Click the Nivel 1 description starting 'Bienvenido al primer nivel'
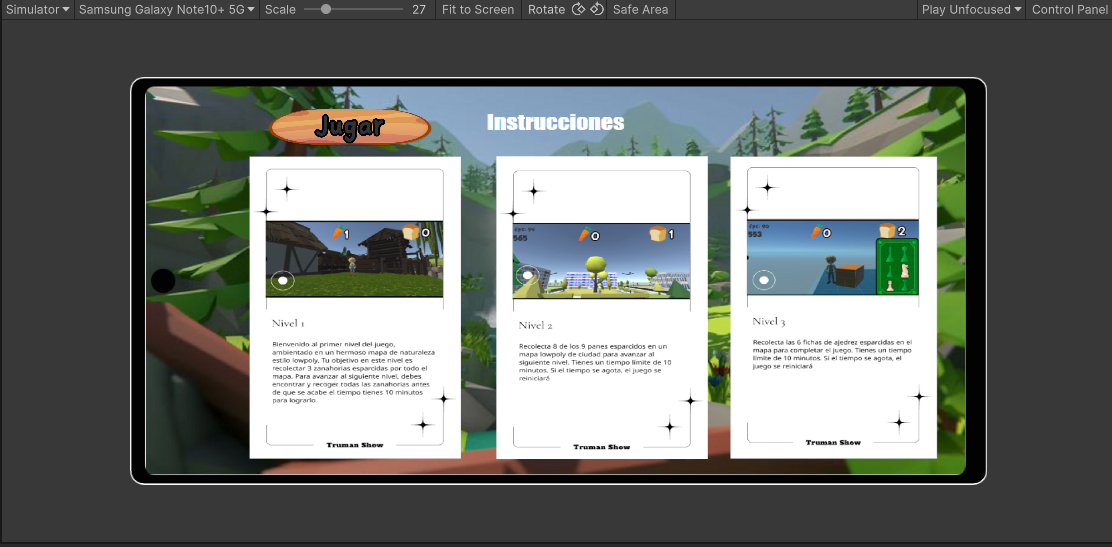Image resolution: width=1112 pixels, height=547 pixels. coord(353,372)
